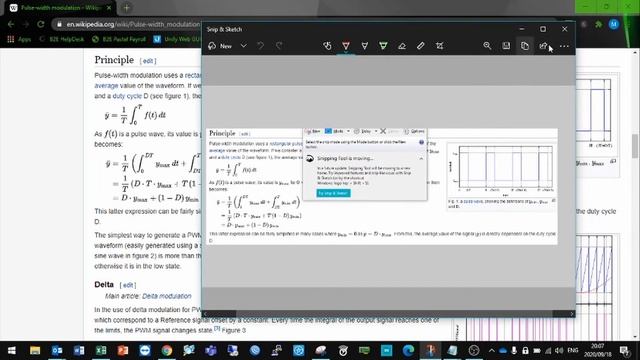Open PowerPoint from the taskbar
The image size is (640, 360).
123,350
